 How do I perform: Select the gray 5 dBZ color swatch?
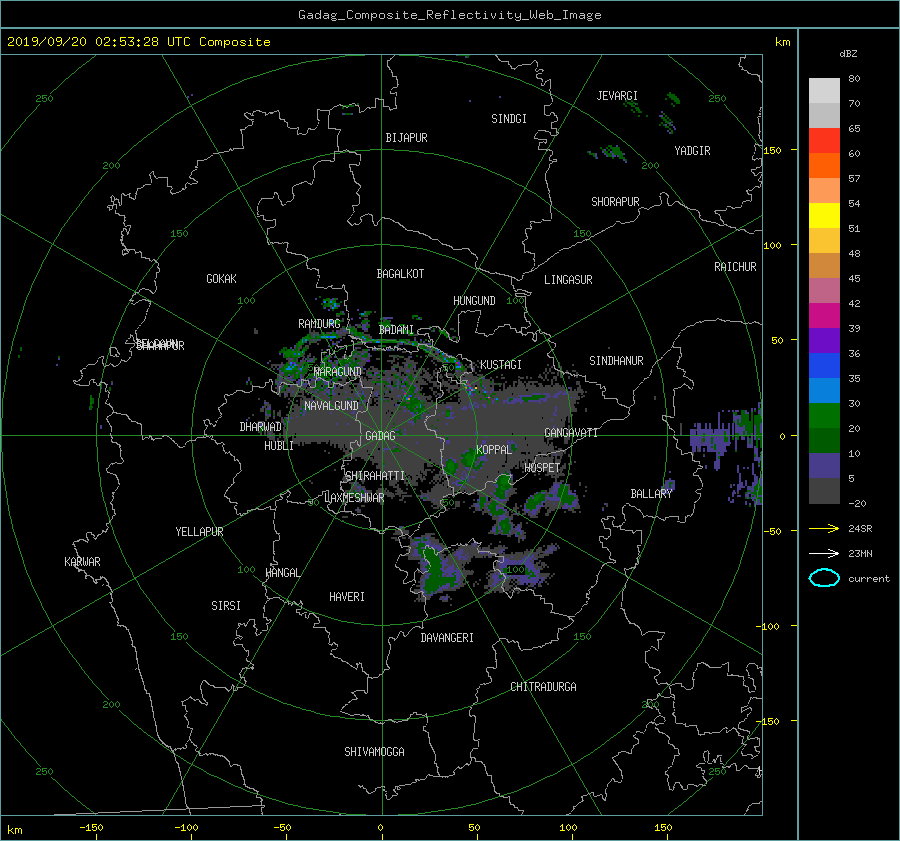tap(824, 491)
